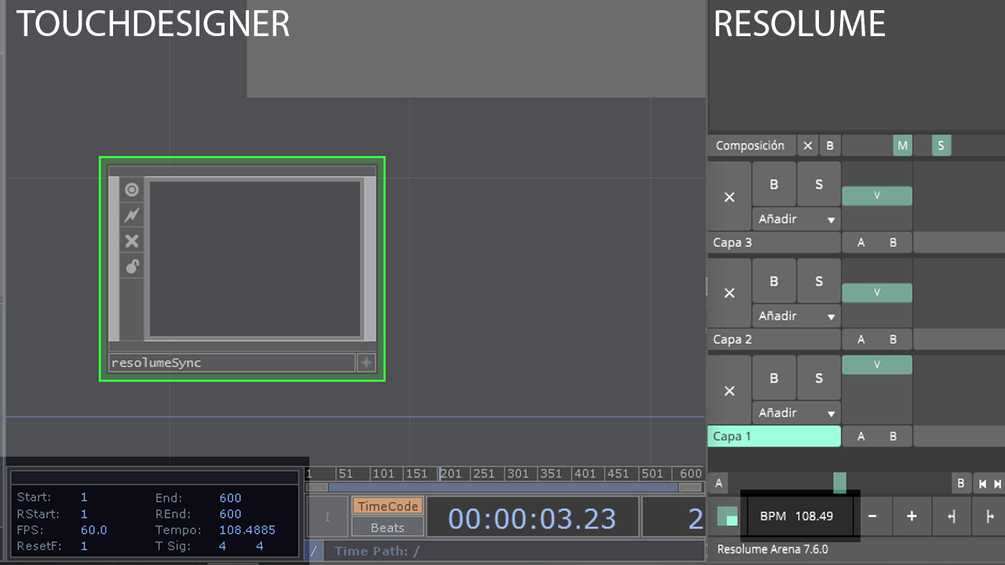Increase the BPM with the plus button
Image resolution: width=1005 pixels, height=565 pixels.
click(911, 516)
